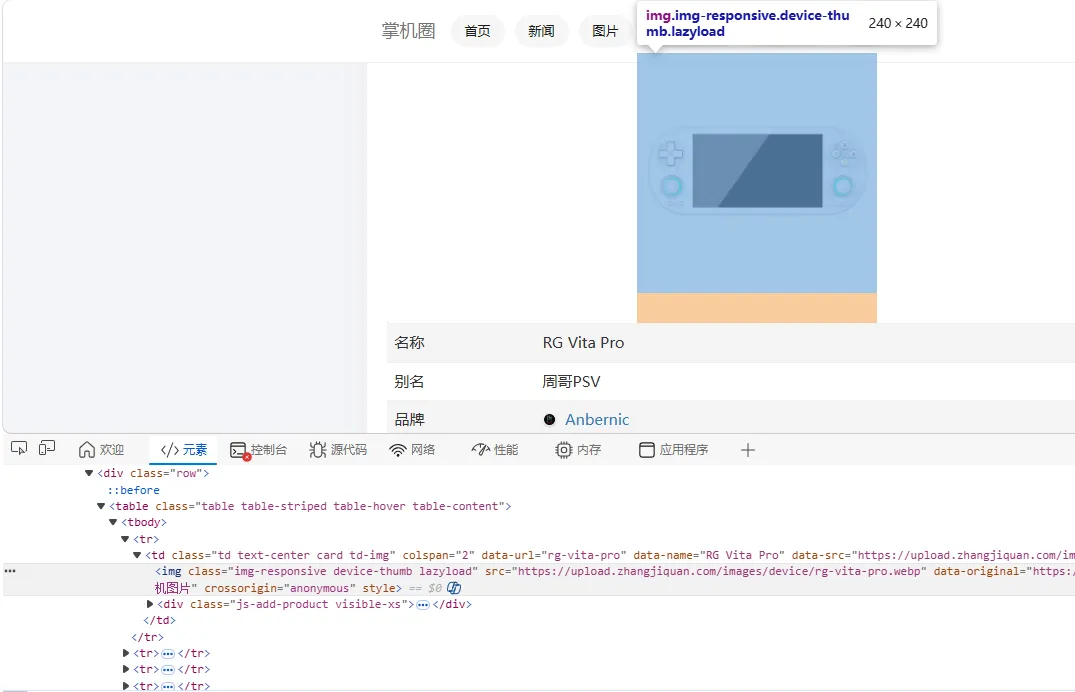Open the 掌机圈 site logo link
The height and width of the screenshot is (692, 1075).
pyautogui.click(x=409, y=31)
